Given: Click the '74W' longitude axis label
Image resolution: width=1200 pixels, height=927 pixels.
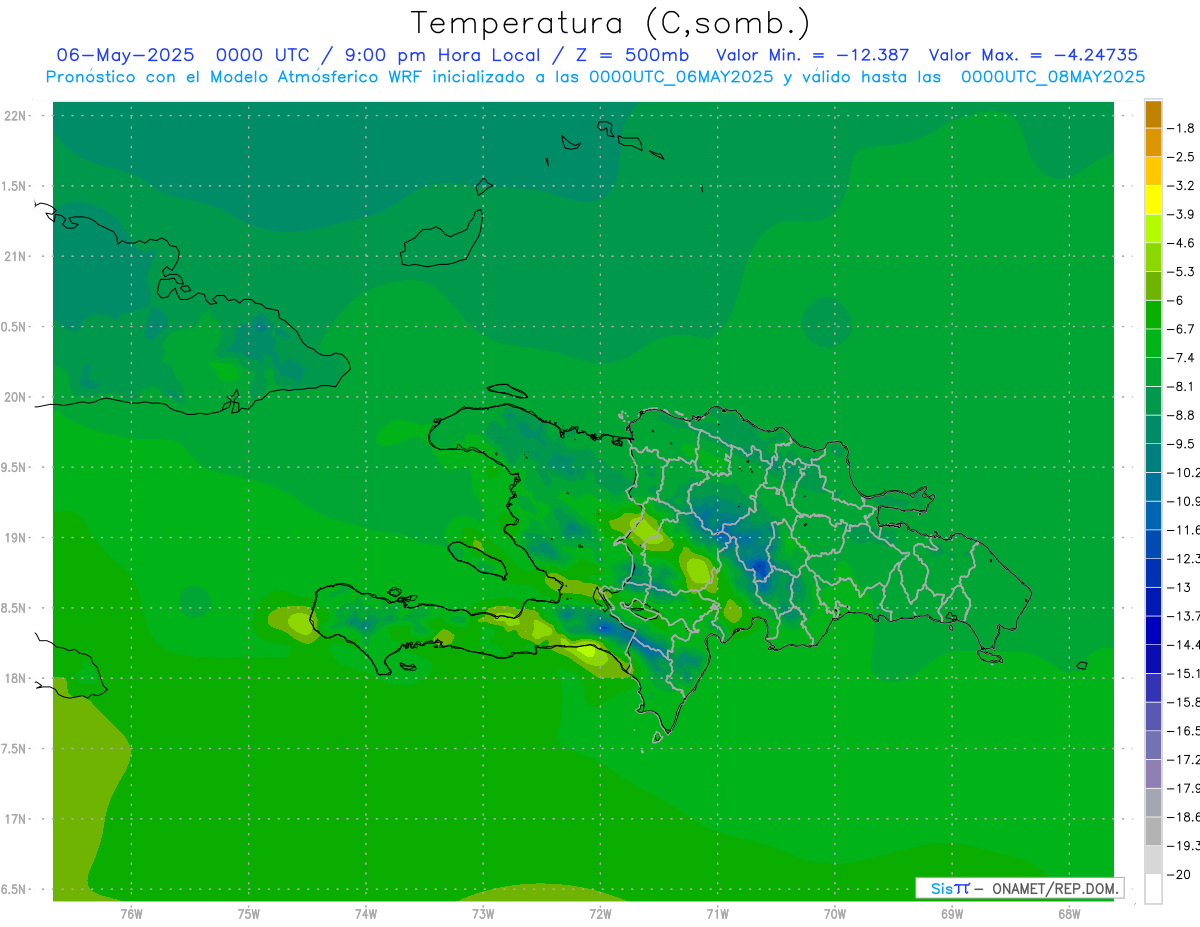Looking at the screenshot, I should coord(365,913).
